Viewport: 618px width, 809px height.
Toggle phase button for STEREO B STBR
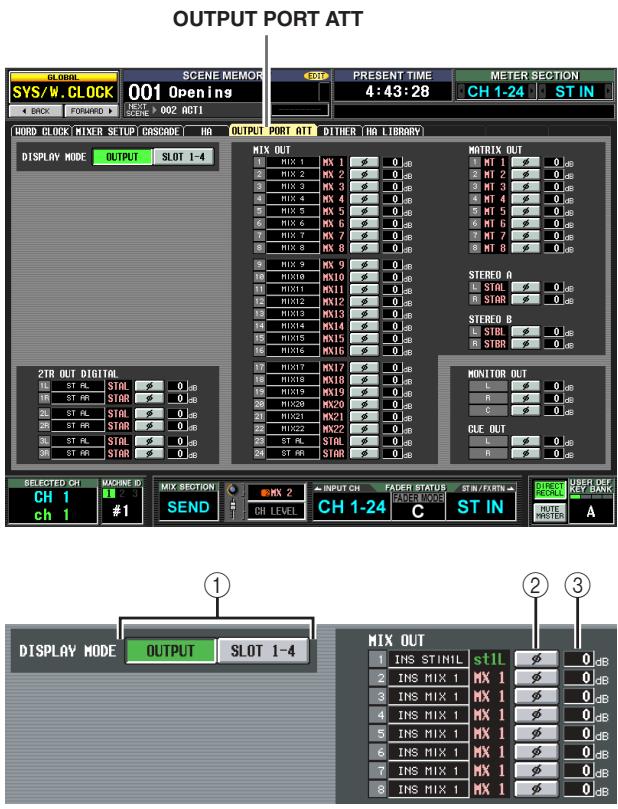coord(526,344)
